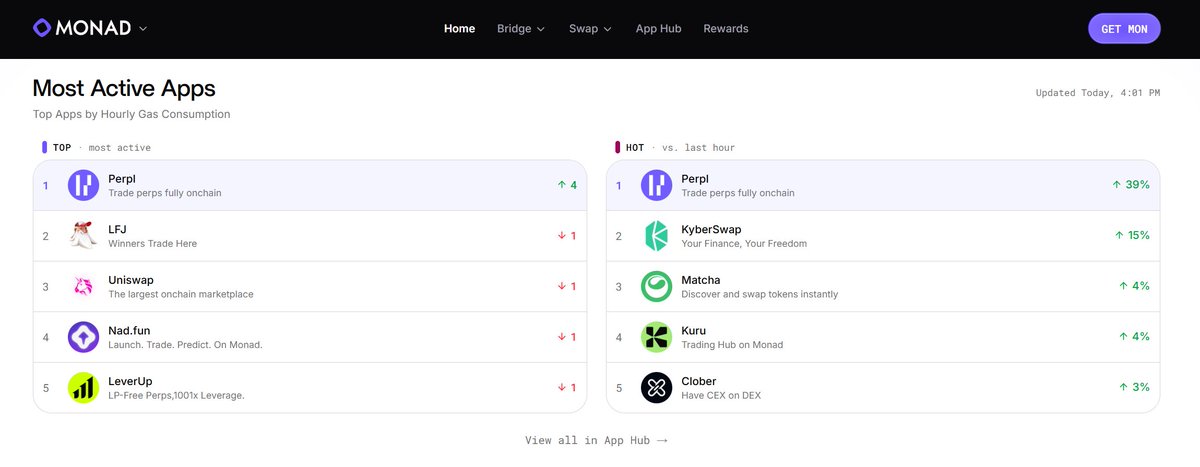Open the App Hub nav item
Image resolution: width=1200 pixels, height=467 pixels.
(x=658, y=29)
